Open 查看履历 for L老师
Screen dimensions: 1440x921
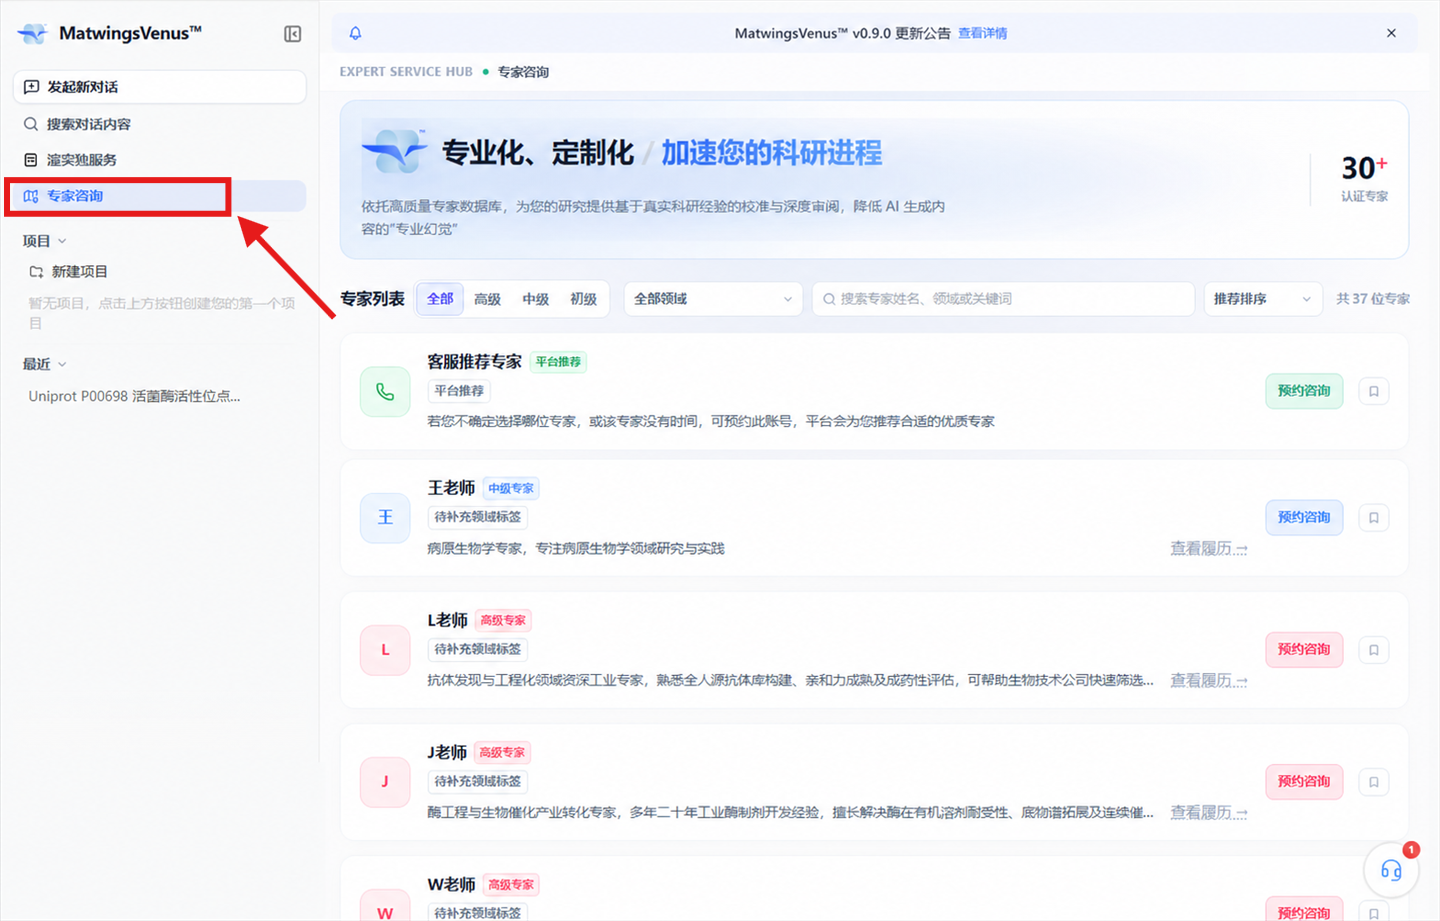click(x=1208, y=680)
